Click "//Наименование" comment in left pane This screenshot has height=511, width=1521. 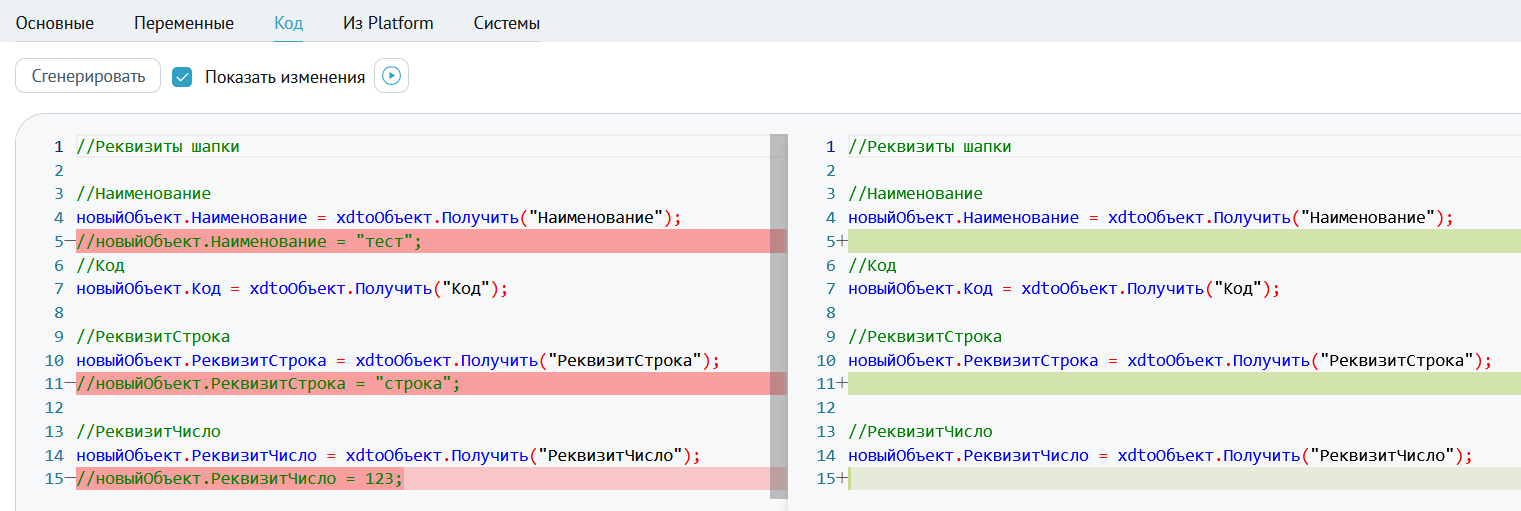144,194
